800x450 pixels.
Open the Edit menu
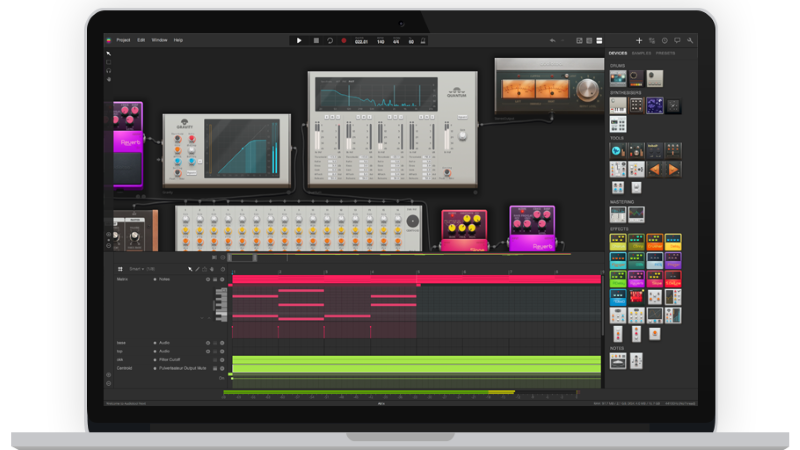coord(141,39)
